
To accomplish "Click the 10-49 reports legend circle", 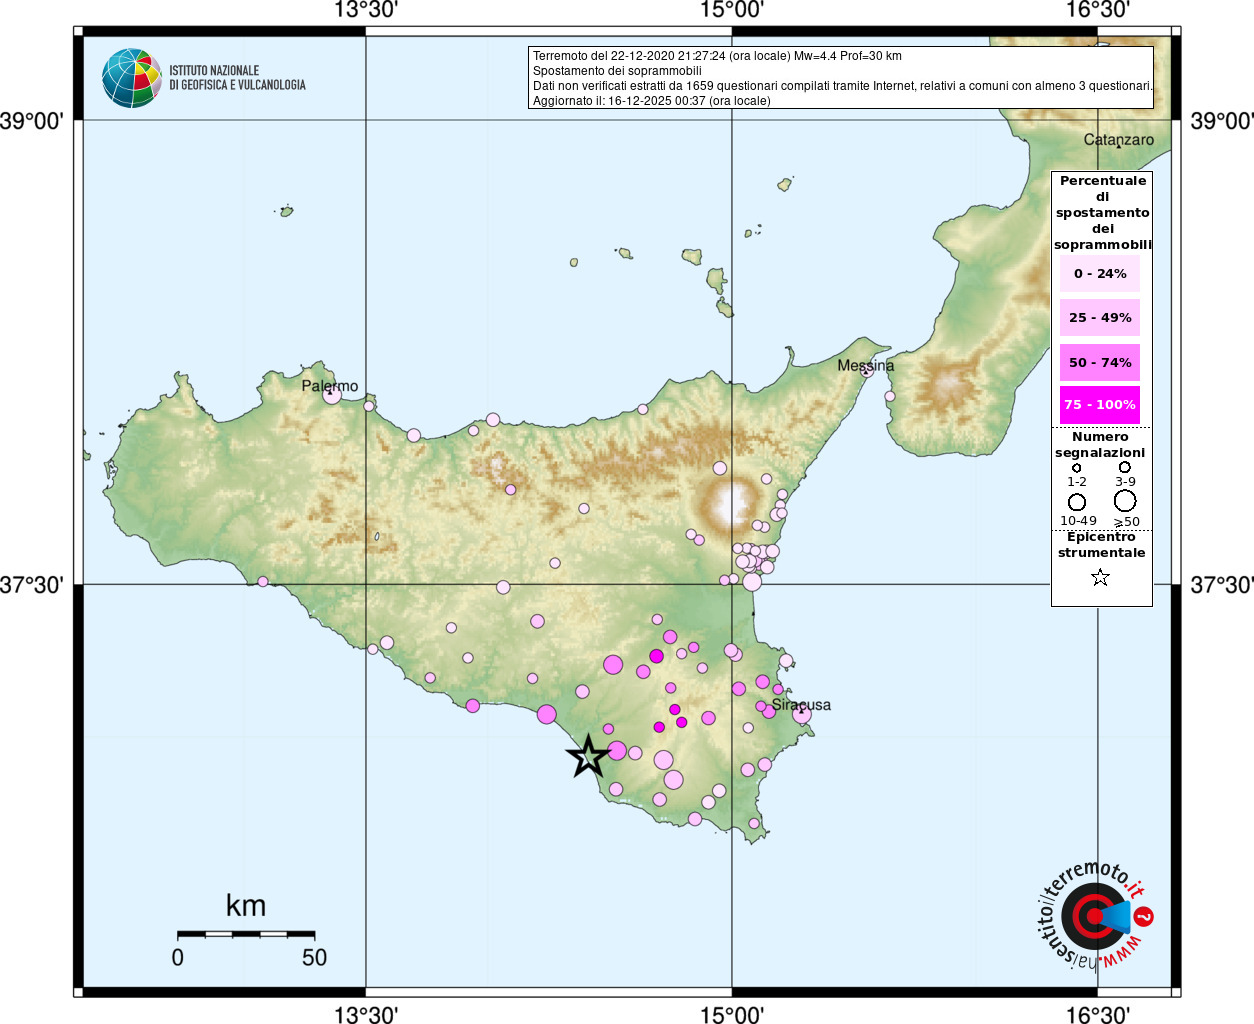I will [1077, 502].
